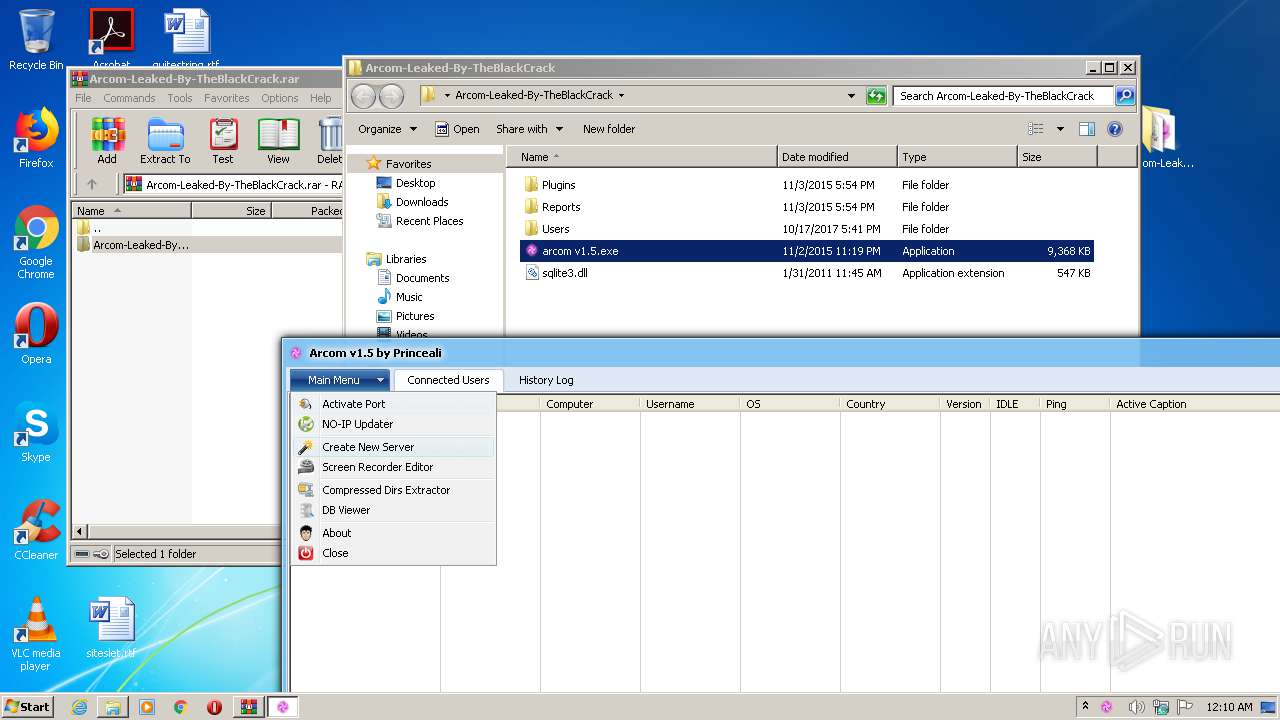Open Explorer address history dropdown
The image size is (1280, 720).
point(851,96)
